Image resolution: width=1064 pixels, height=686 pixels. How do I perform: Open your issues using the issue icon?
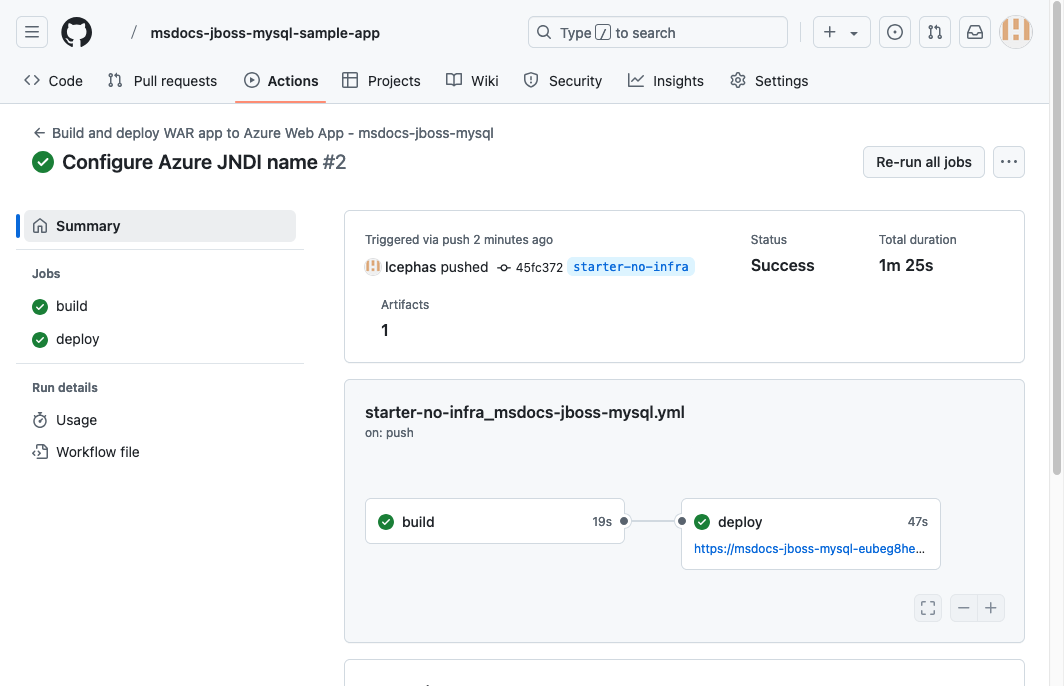coord(894,32)
